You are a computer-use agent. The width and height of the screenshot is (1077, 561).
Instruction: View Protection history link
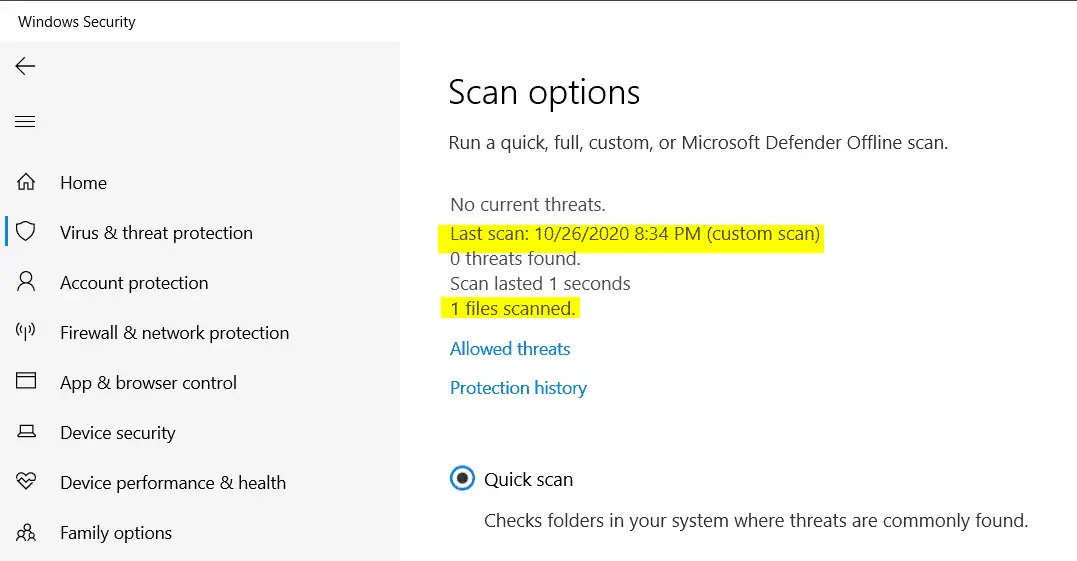point(518,388)
